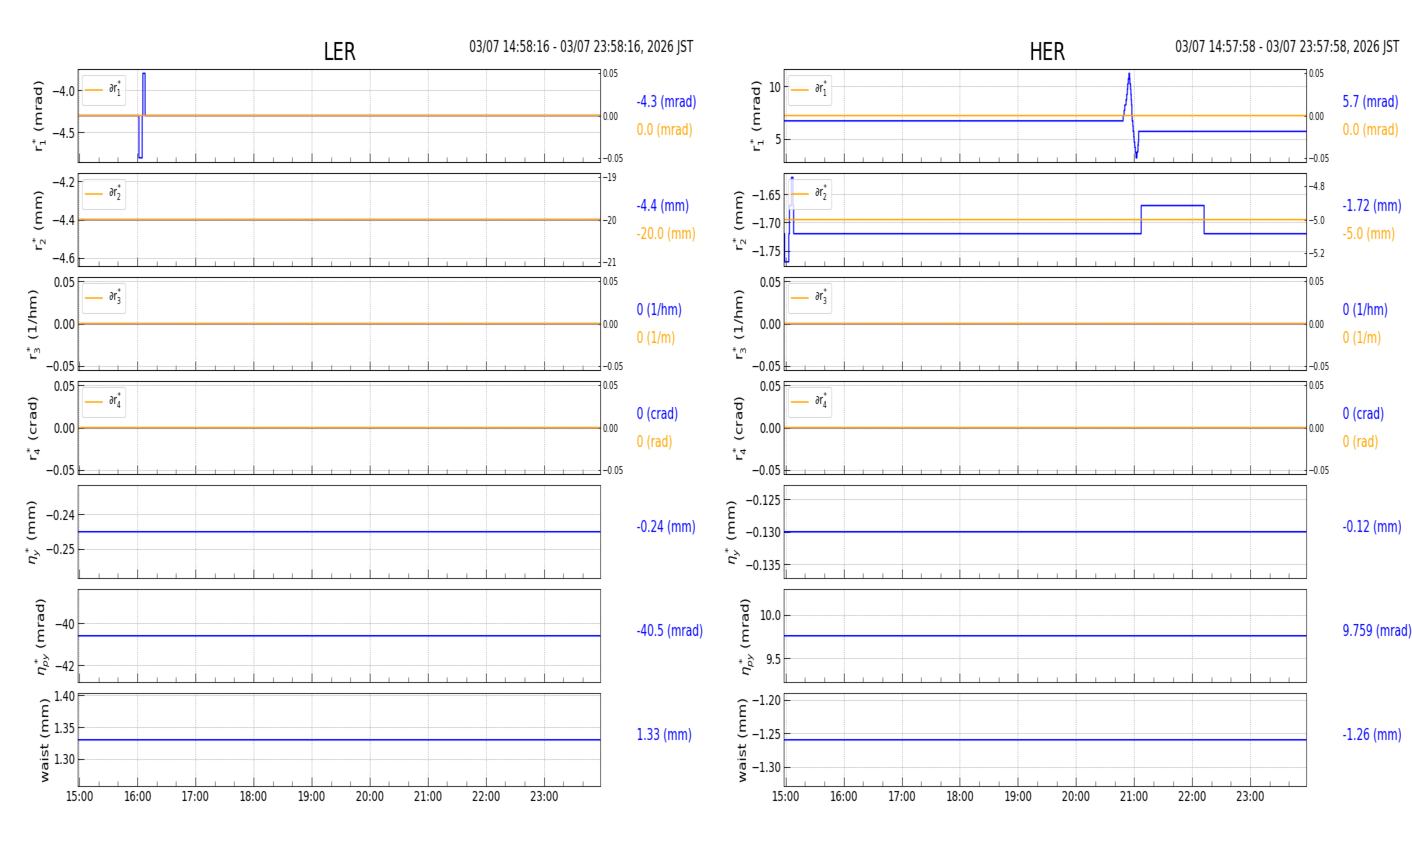Viewport: 1412px width, 864px height.
Task: Click the HER plot column title
Action: (1046, 52)
